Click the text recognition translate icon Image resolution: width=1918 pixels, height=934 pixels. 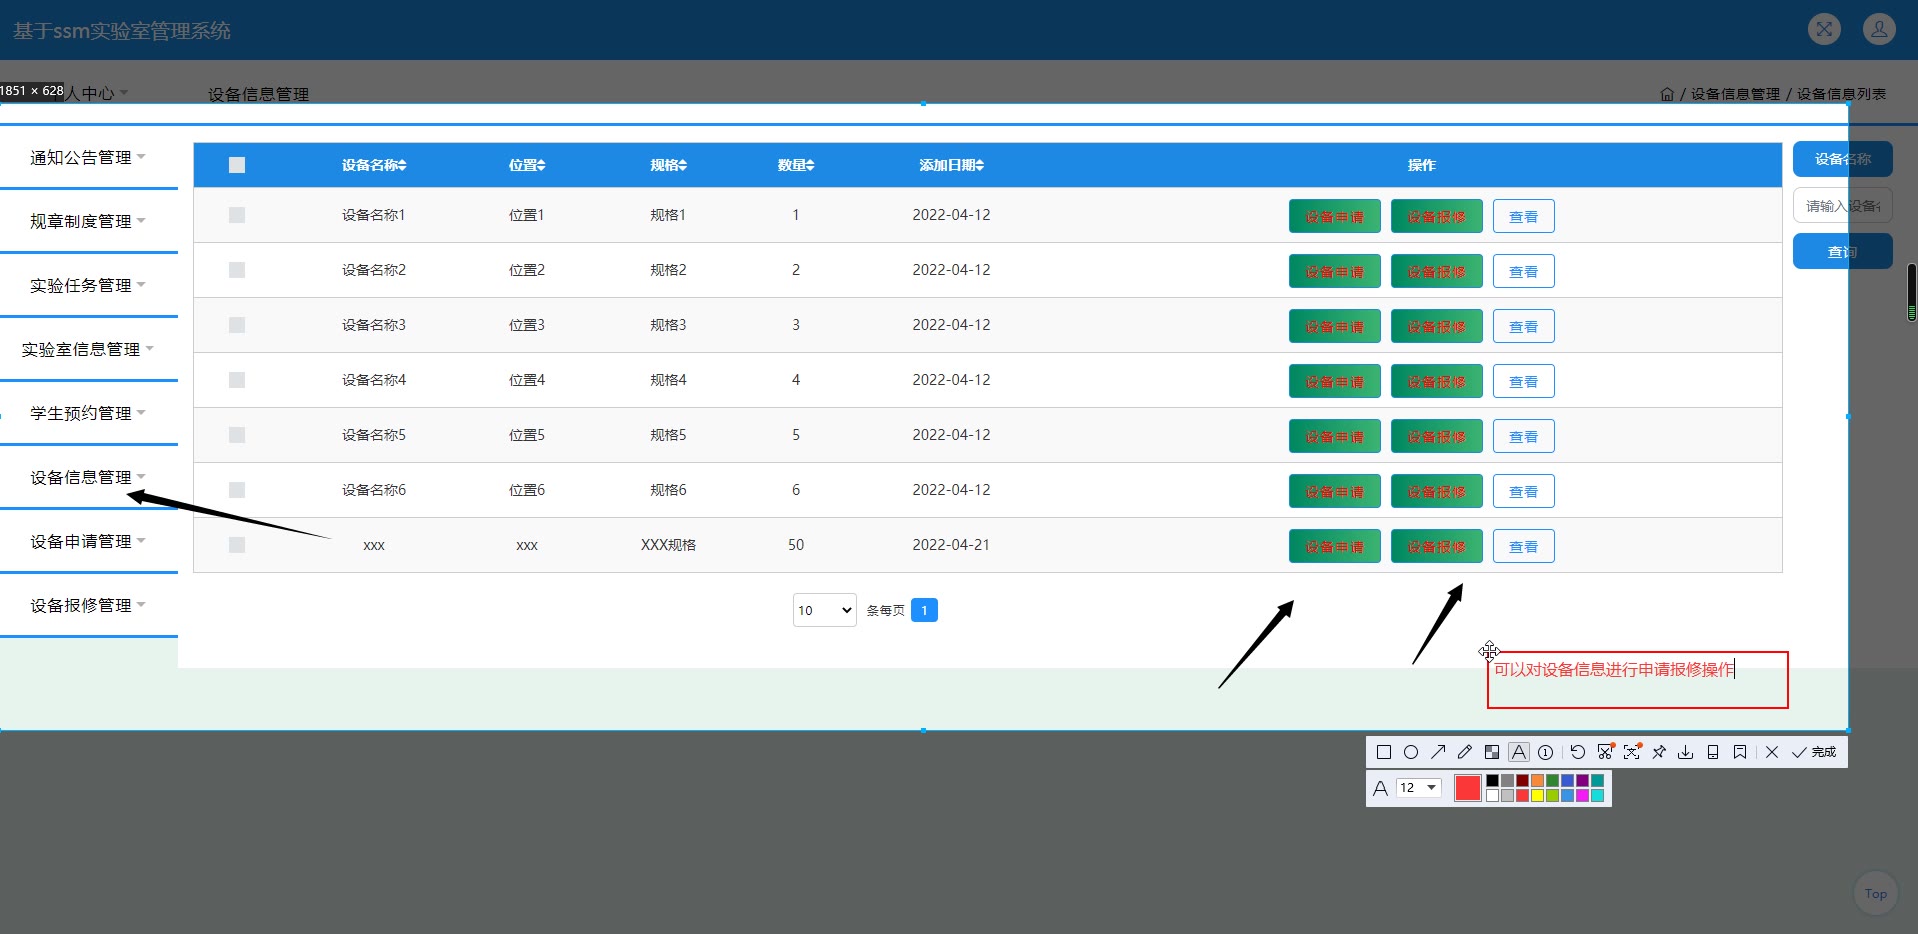tap(1633, 752)
